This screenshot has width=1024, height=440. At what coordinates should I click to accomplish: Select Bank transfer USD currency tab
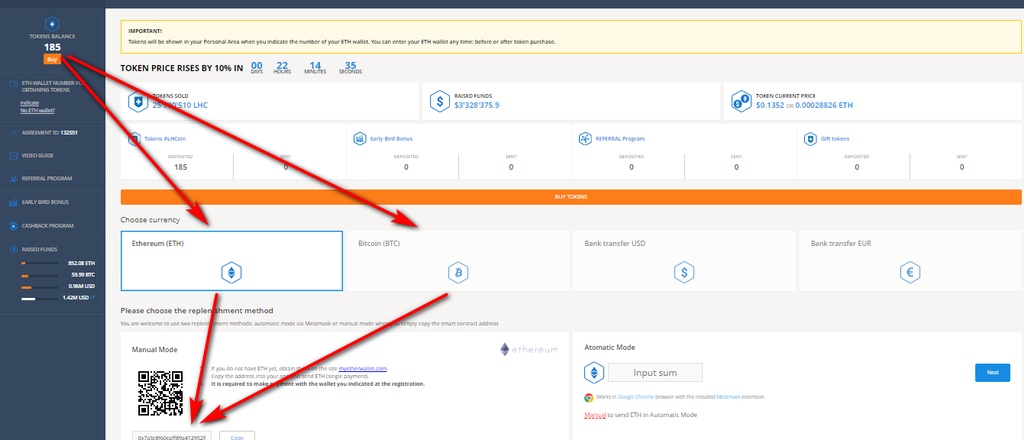684,260
